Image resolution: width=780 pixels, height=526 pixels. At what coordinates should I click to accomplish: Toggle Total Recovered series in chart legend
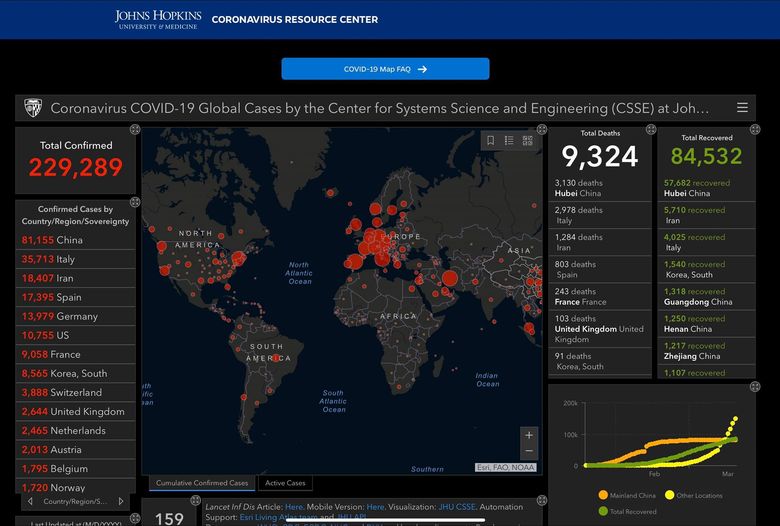[627, 511]
